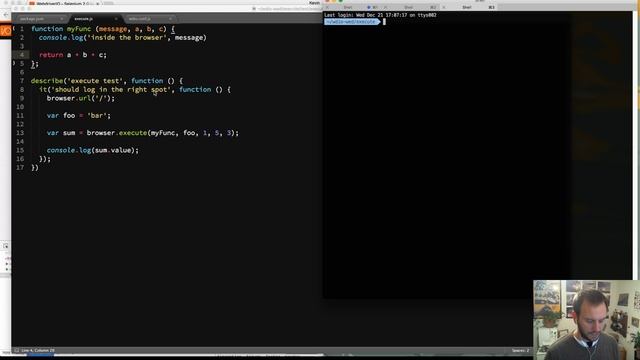The image size is (640, 360).
Task: Select the execute.js editor tab
Action: click(84, 19)
